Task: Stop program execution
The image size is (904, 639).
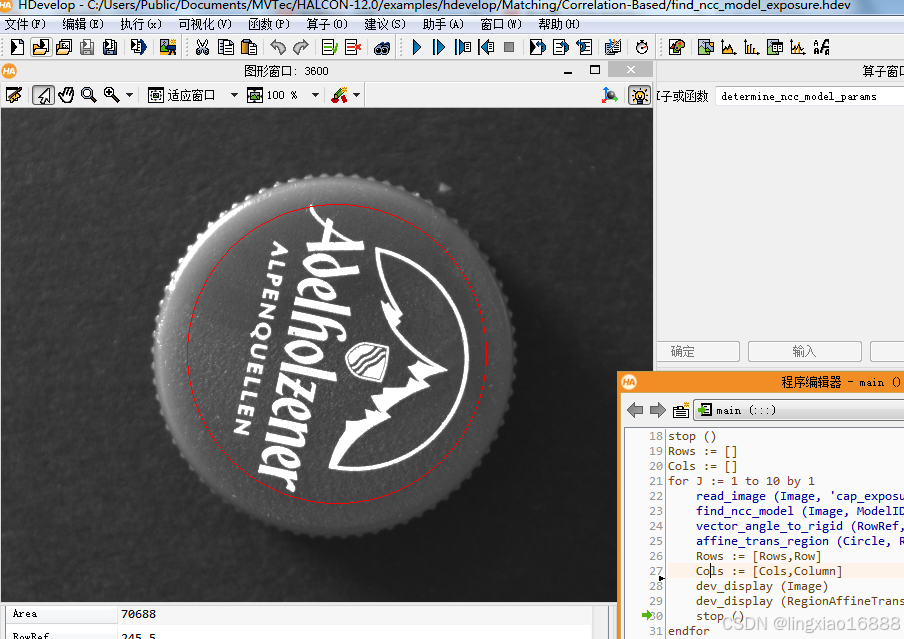Action: pyautogui.click(x=509, y=47)
